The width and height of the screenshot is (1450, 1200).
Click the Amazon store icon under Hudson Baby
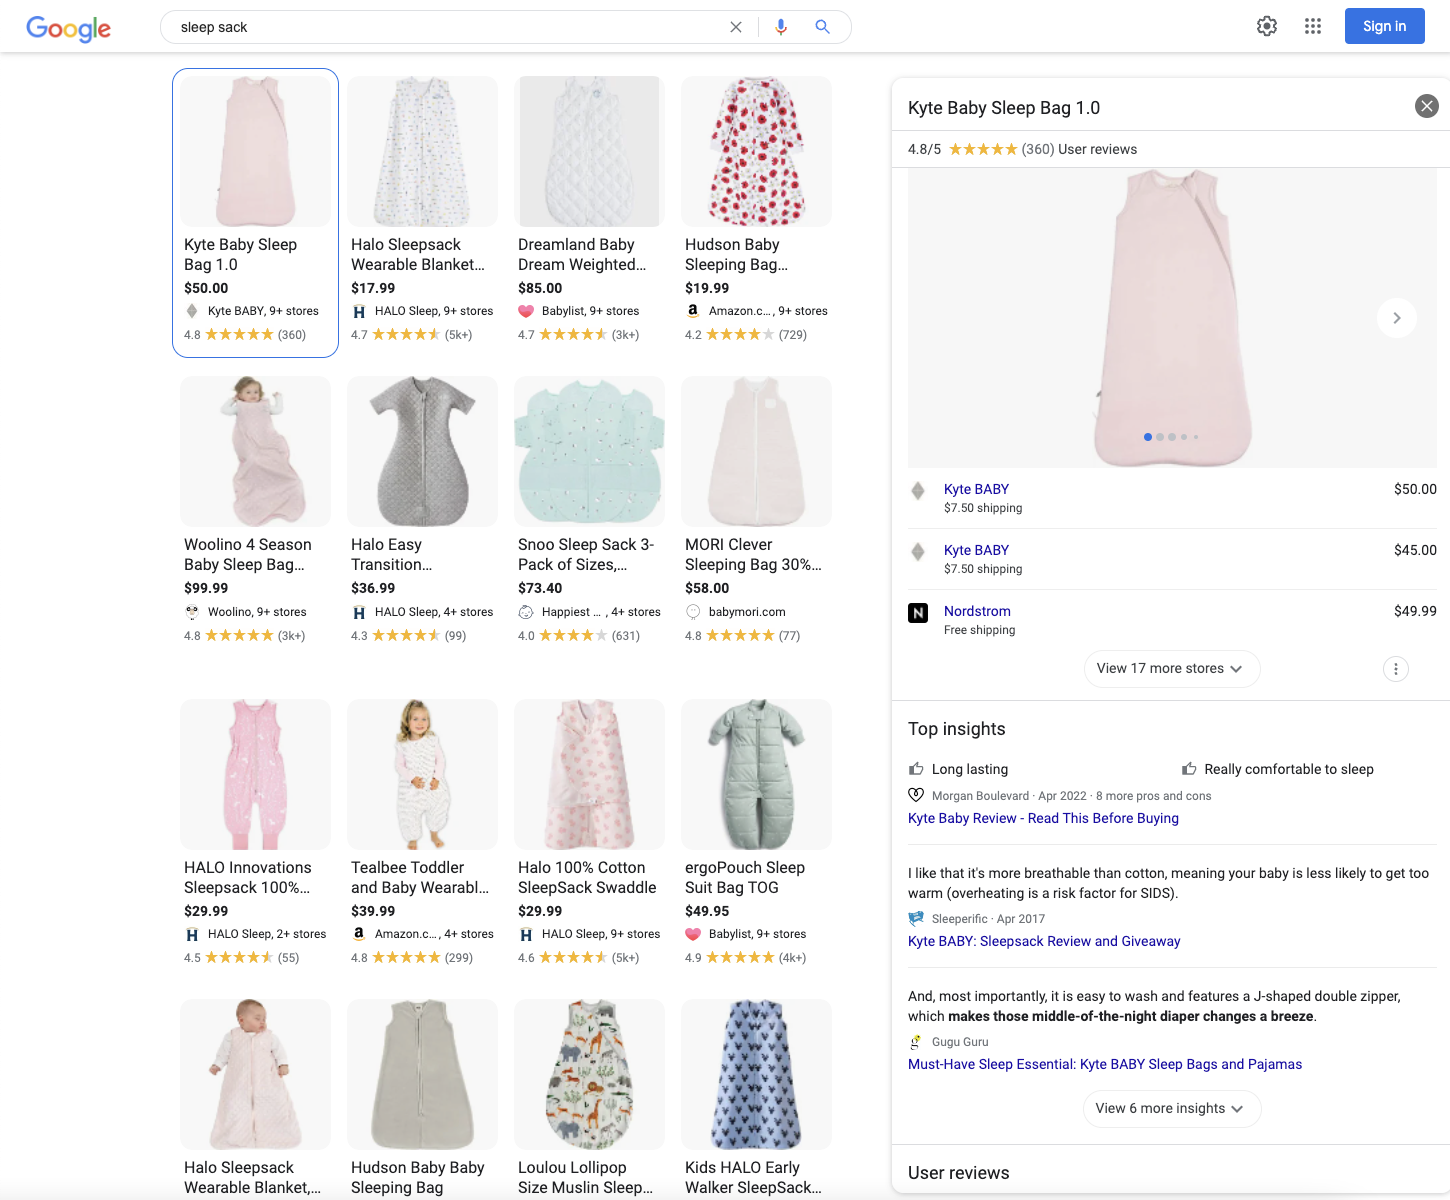692,311
